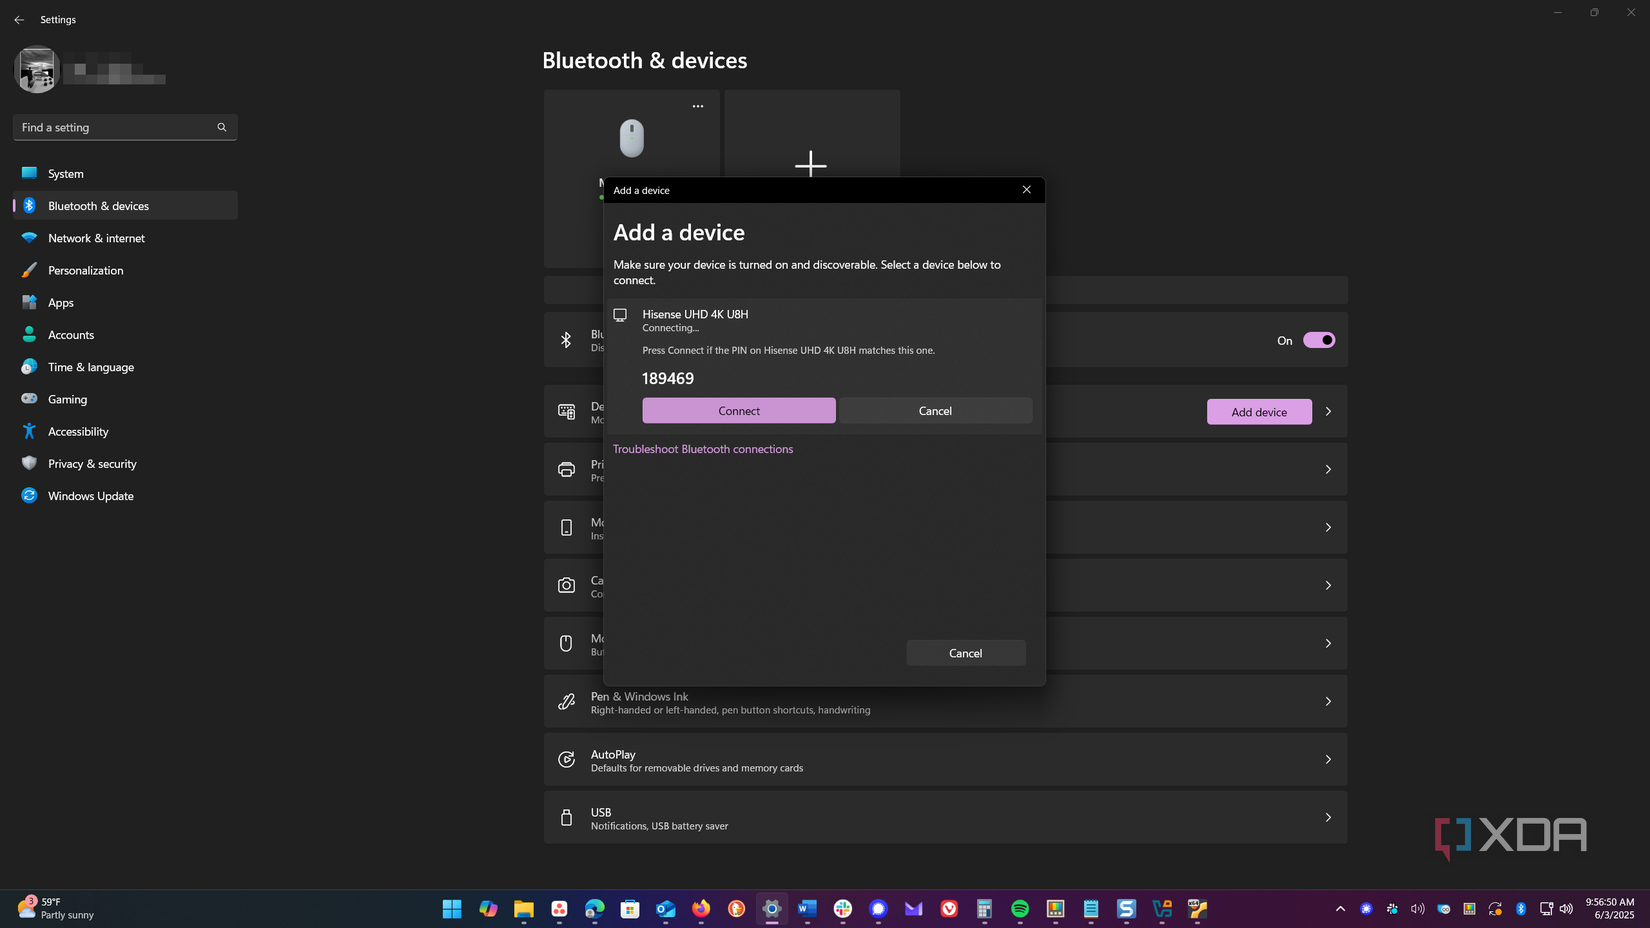Launch Spotify from the taskbar
This screenshot has height=928, width=1650.
click(x=1019, y=909)
